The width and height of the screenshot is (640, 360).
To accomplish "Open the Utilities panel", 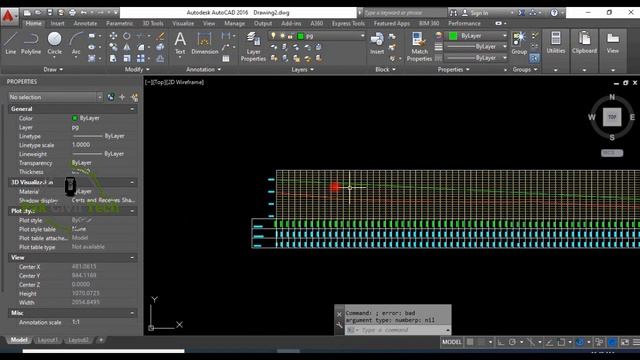I will (556, 43).
